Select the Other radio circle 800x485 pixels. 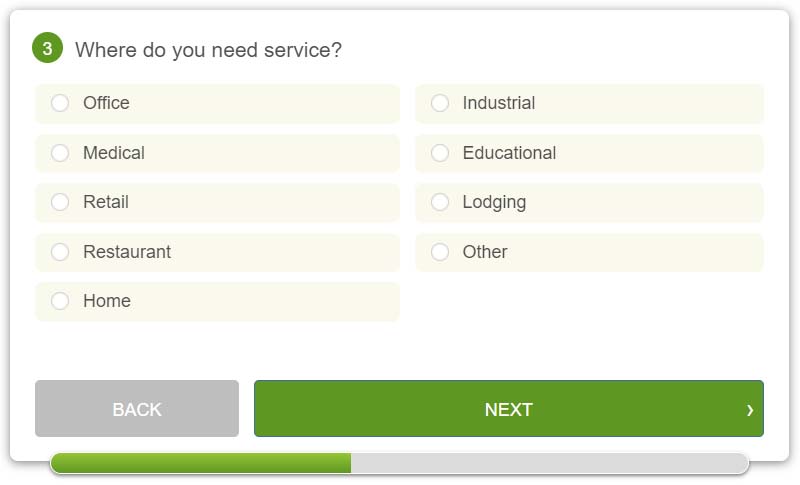tap(440, 252)
